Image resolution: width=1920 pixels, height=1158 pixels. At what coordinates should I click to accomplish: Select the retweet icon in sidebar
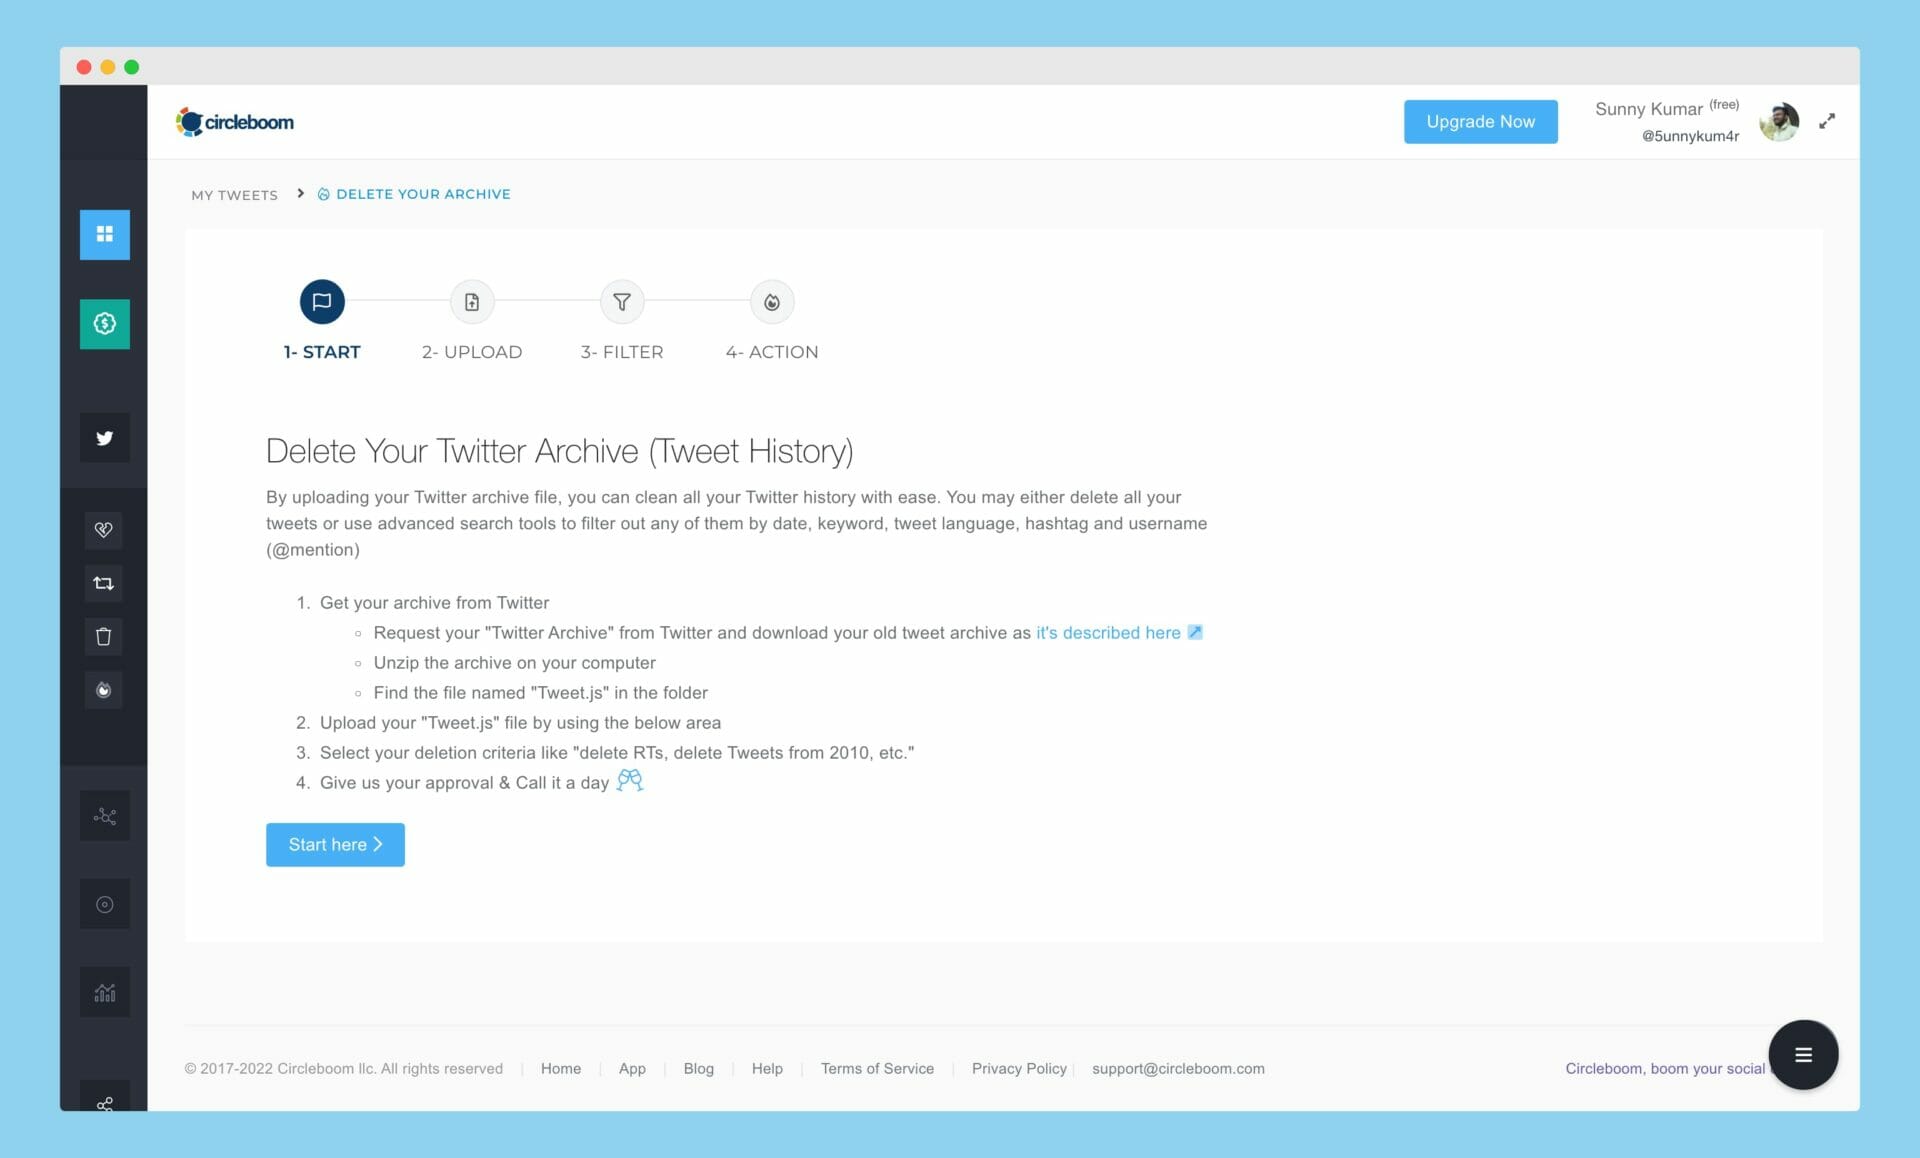(x=104, y=583)
